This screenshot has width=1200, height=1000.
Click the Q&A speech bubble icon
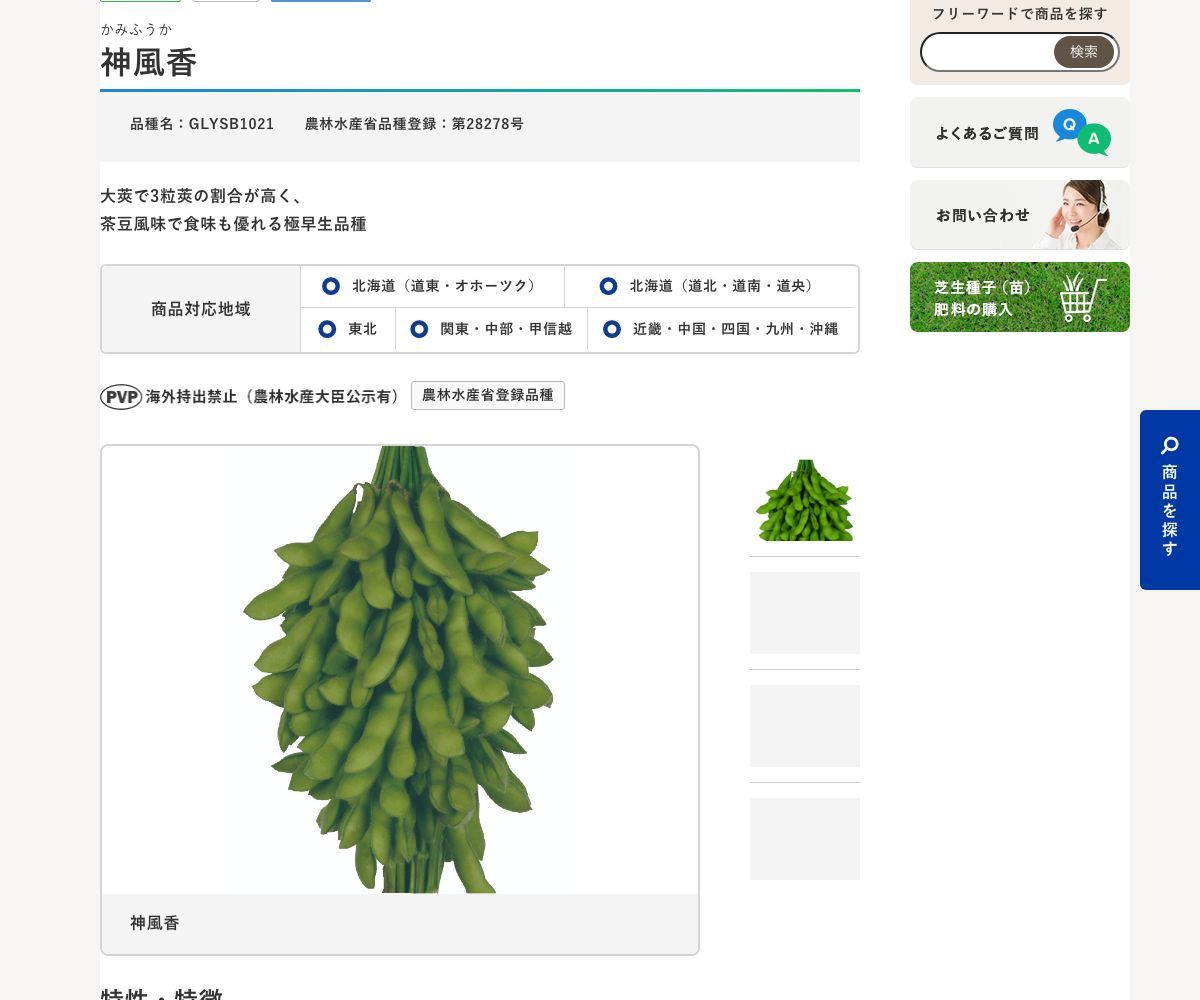(1082, 132)
